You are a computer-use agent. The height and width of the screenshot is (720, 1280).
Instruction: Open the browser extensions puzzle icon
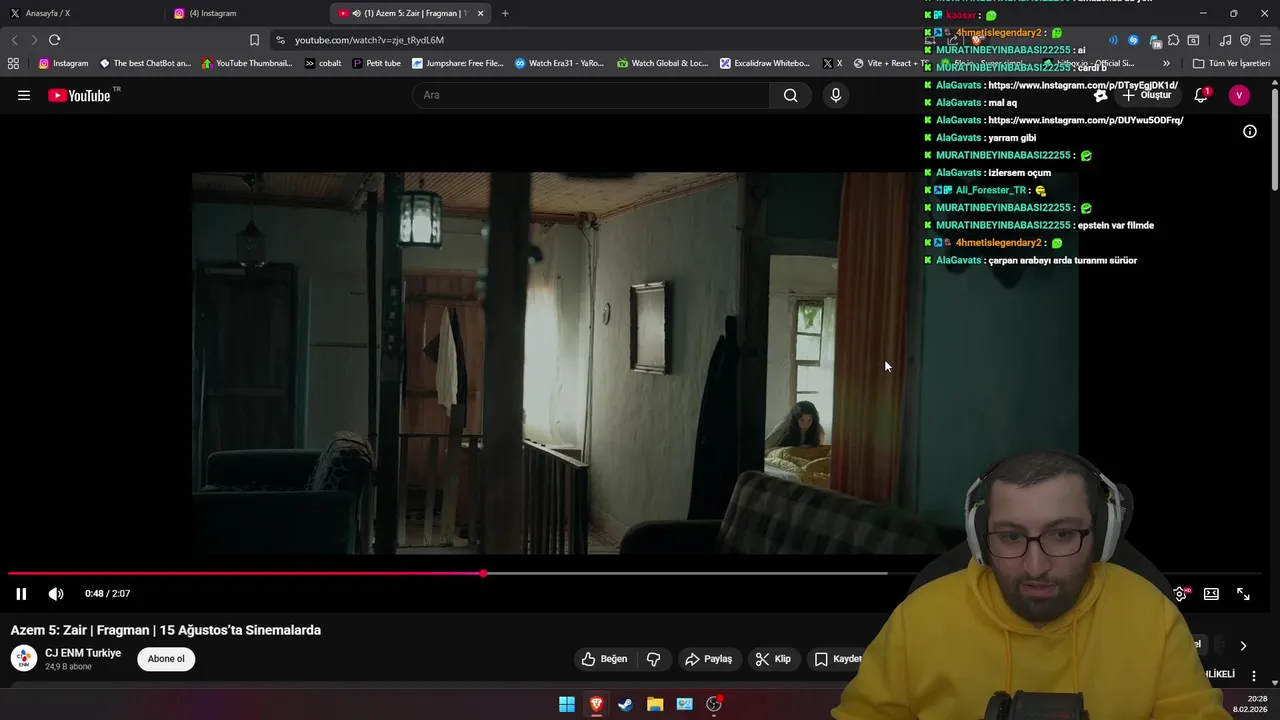1173,40
